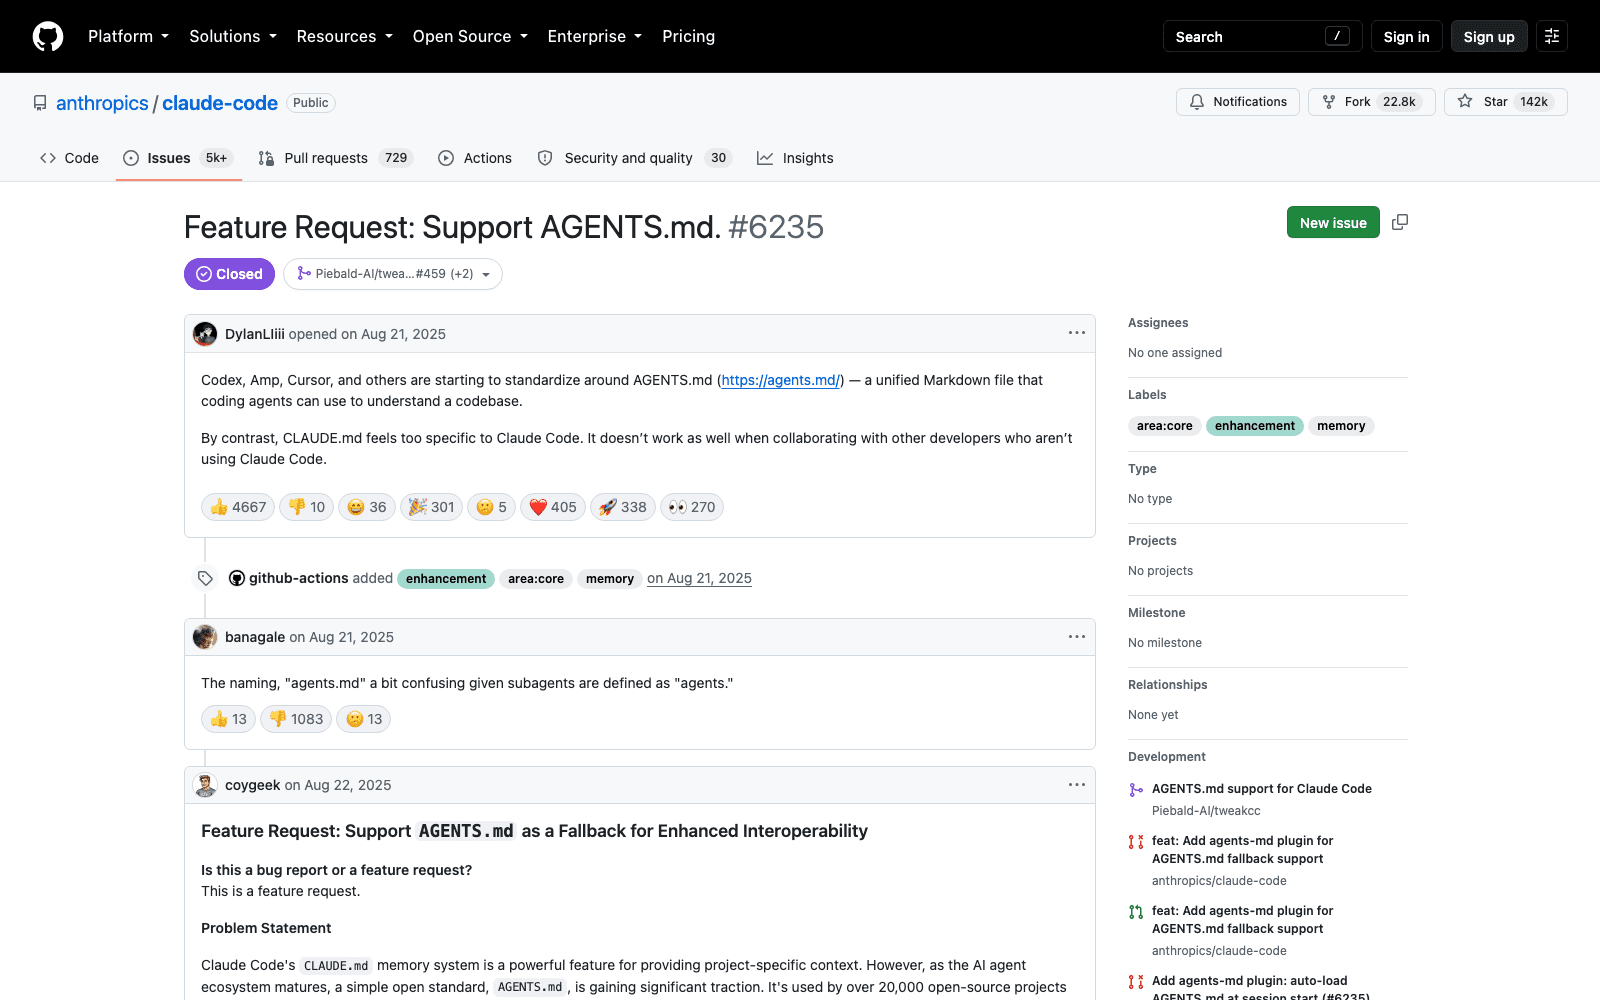Click banagale's avatar
Viewport: 1600px width, 1000px height.
pos(205,637)
